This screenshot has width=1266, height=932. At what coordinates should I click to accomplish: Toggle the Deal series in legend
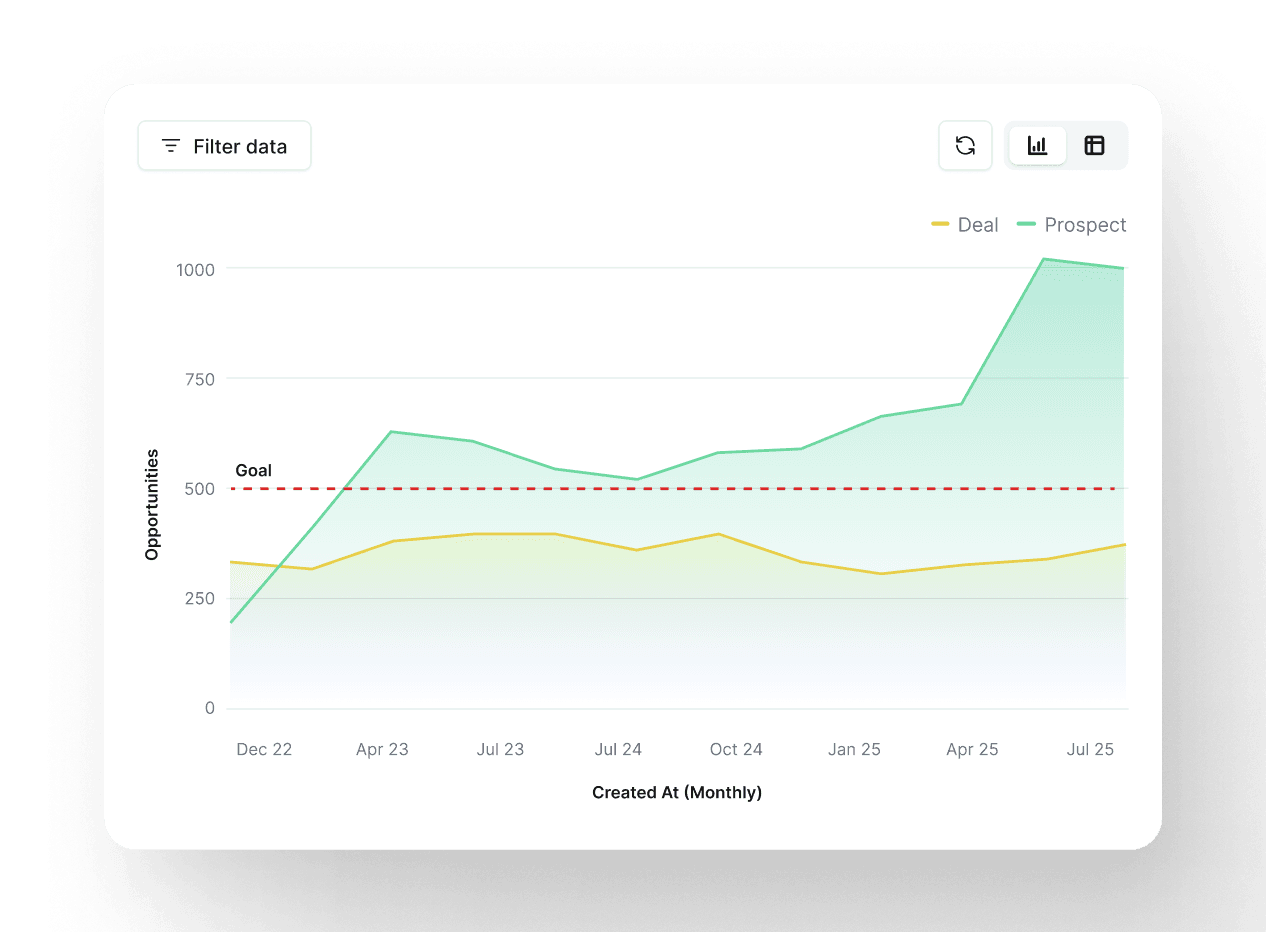pyautogui.click(x=977, y=225)
